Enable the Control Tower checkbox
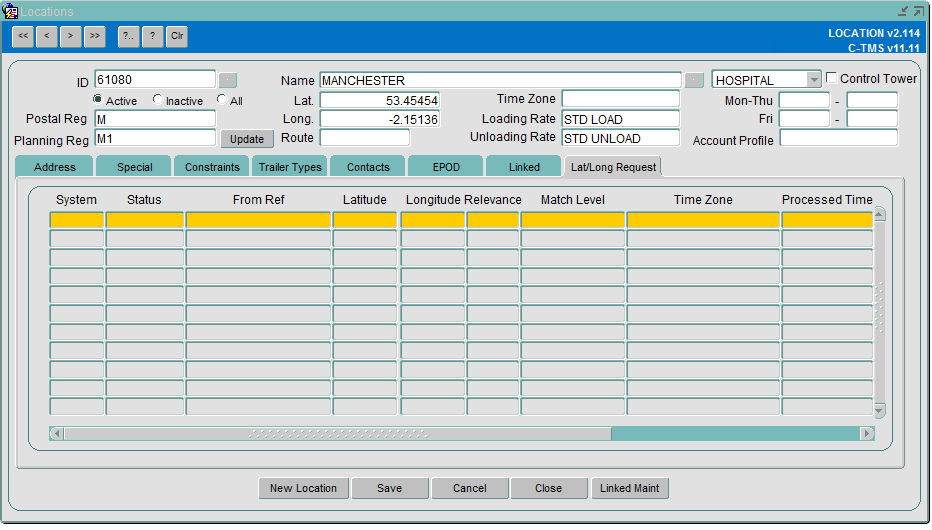 click(832, 78)
